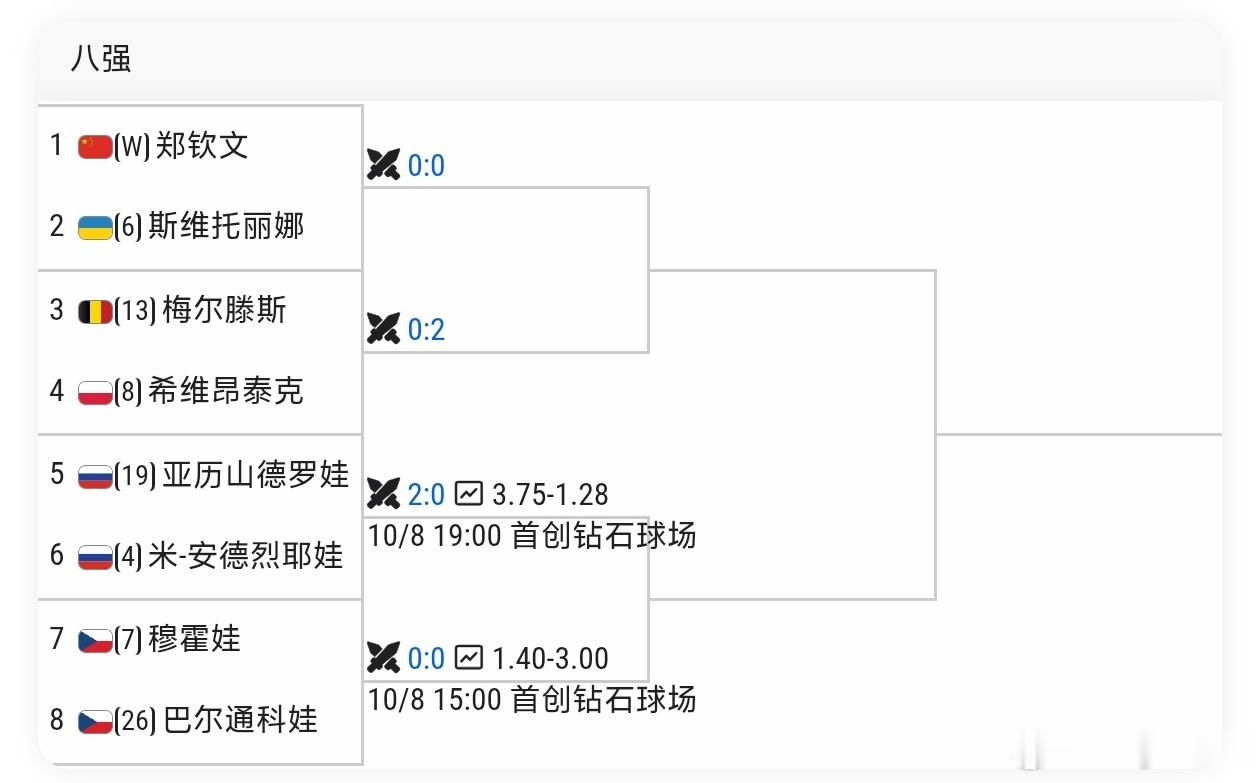Click Belgium flag next to 梅尔滕斯
The image size is (1260, 783).
tap(95, 311)
